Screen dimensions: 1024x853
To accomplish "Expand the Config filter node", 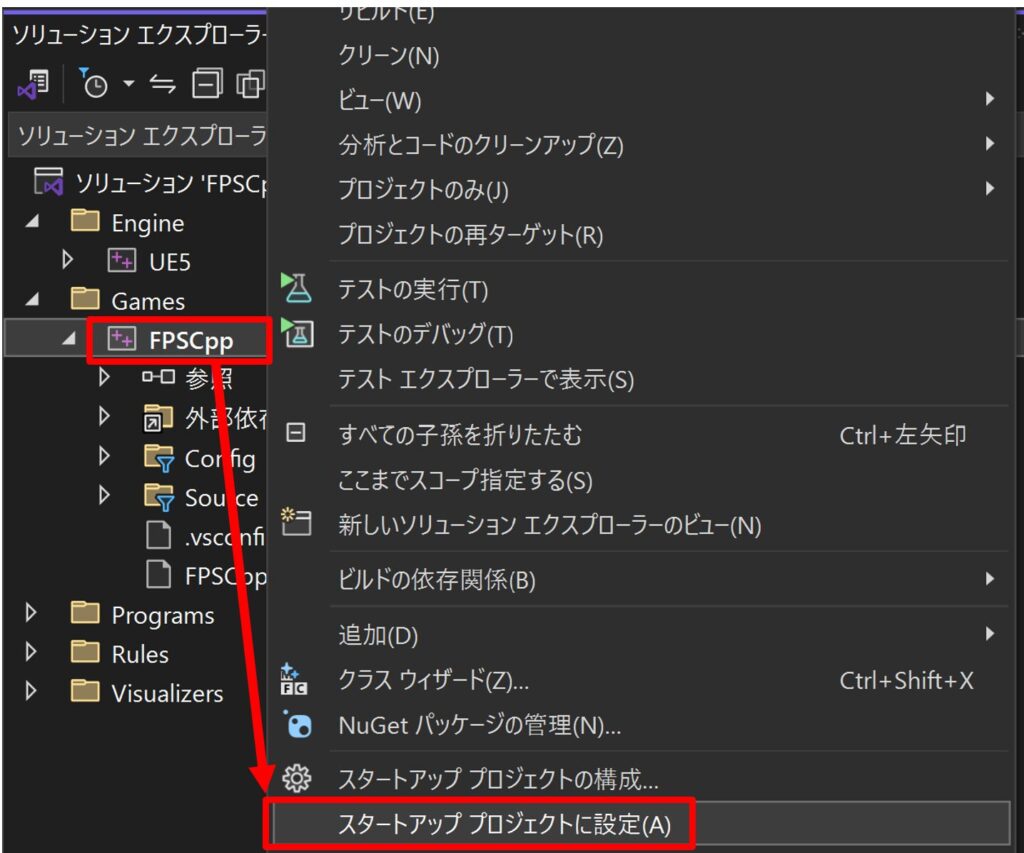I will (x=103, y=456).
